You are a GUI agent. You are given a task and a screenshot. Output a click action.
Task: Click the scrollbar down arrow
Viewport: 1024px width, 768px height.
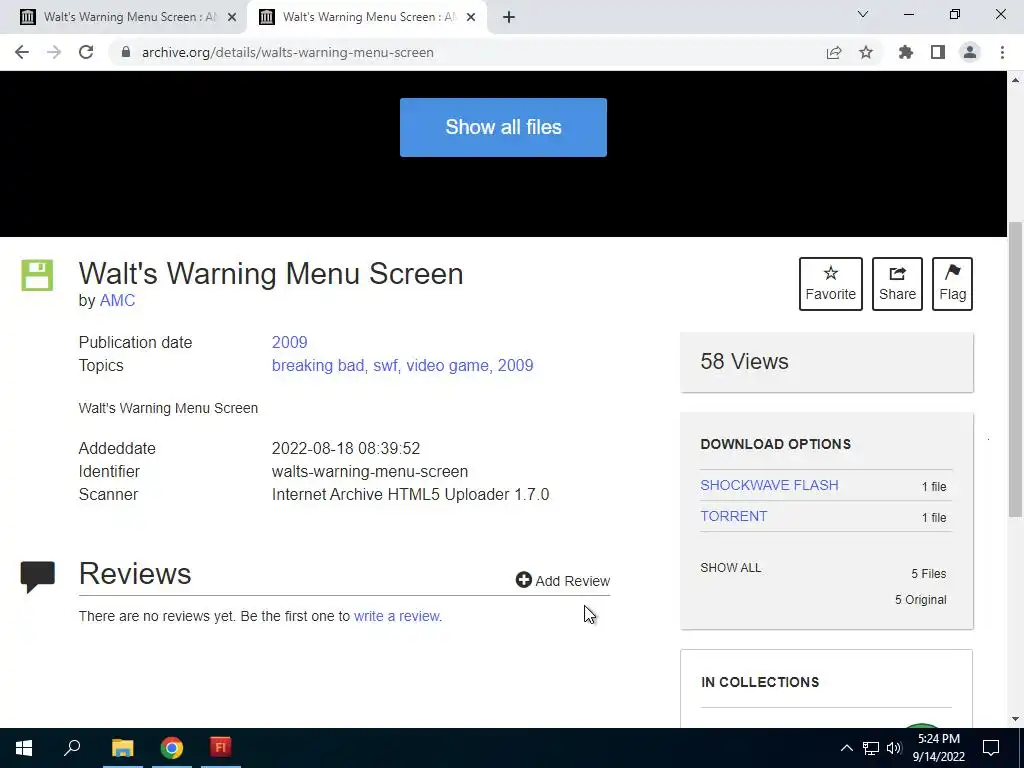tap(1015, 719)
